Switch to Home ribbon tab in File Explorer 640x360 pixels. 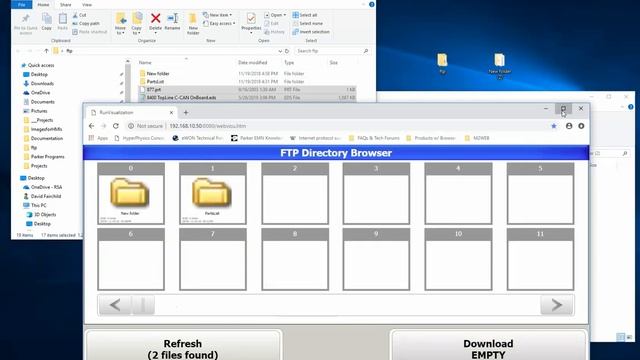click(43, 4)
